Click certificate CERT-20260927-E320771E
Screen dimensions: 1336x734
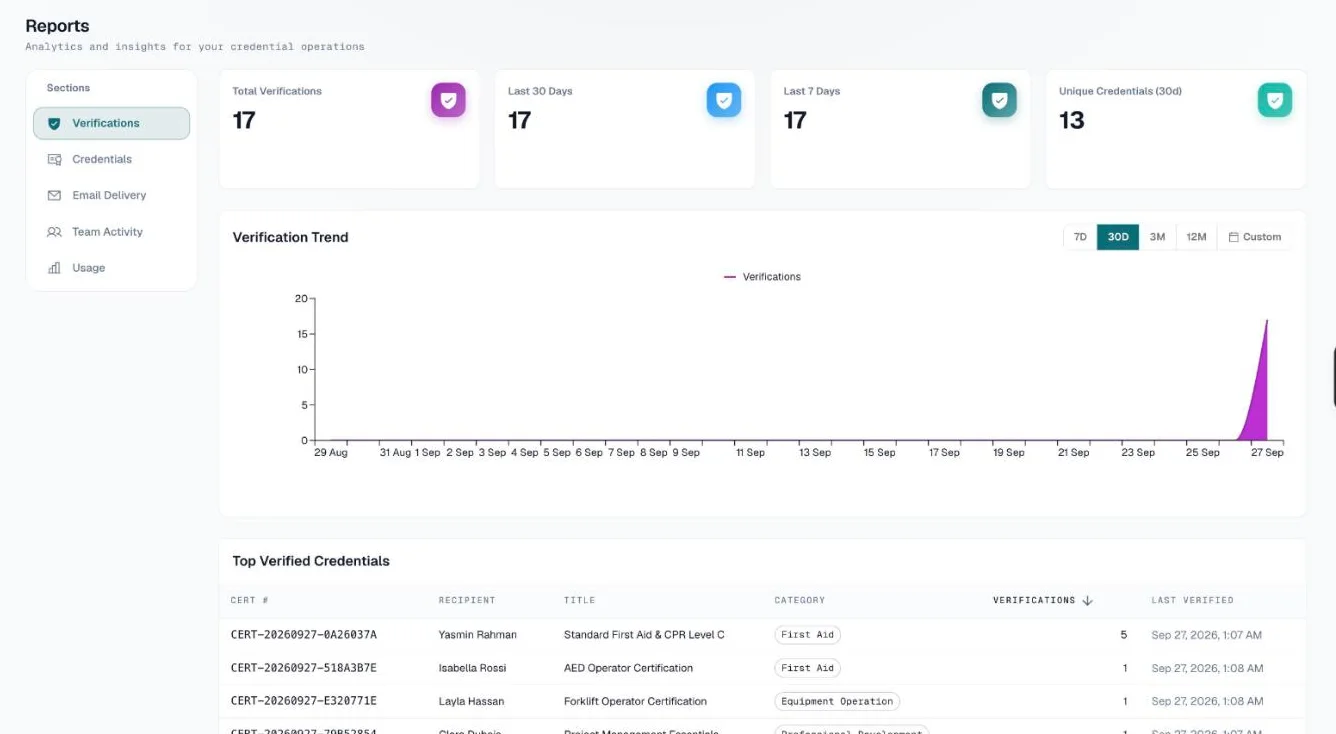click(303, 701)
